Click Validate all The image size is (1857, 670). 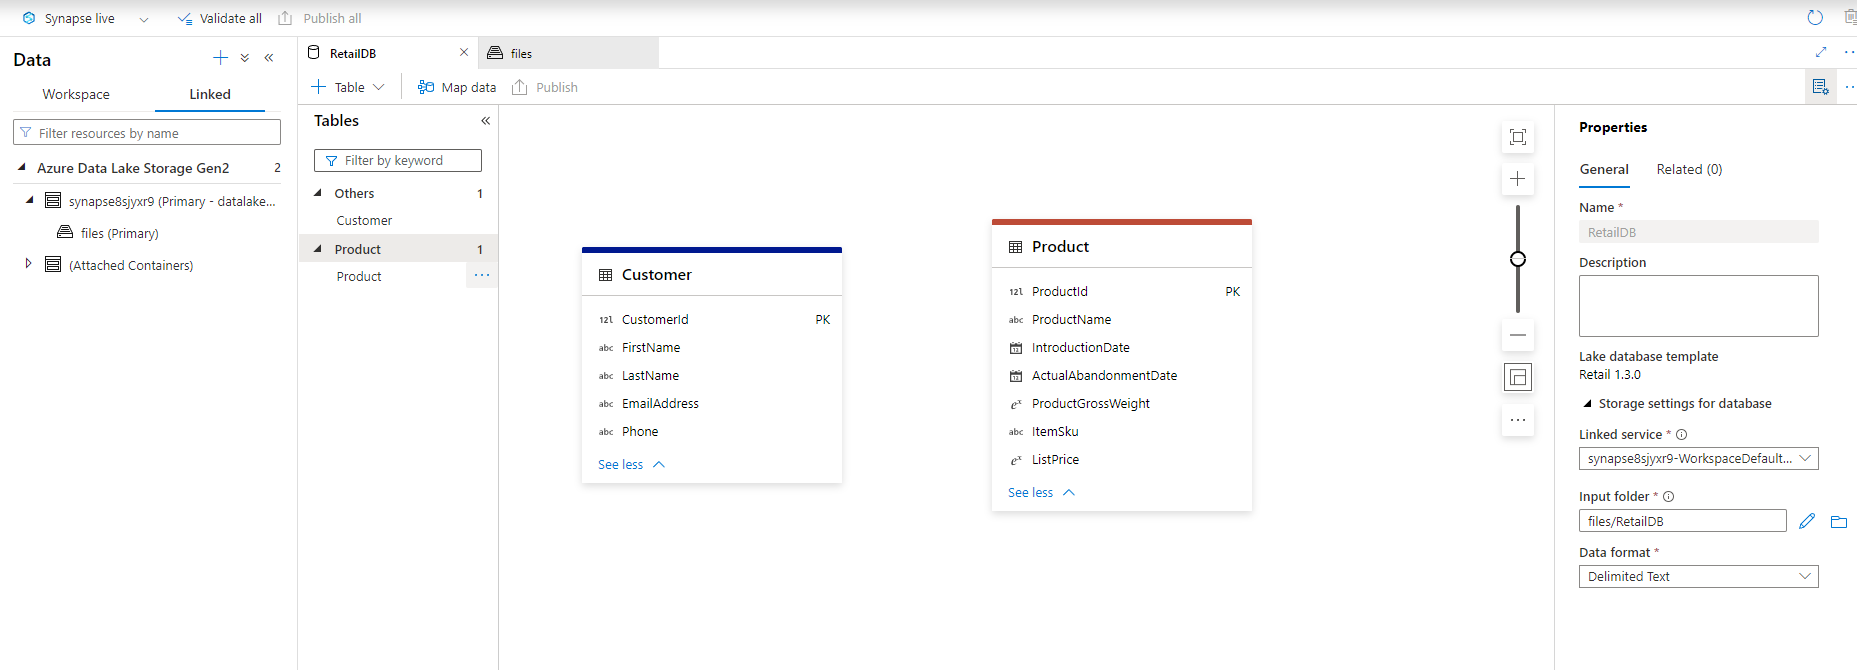point(220,18)
